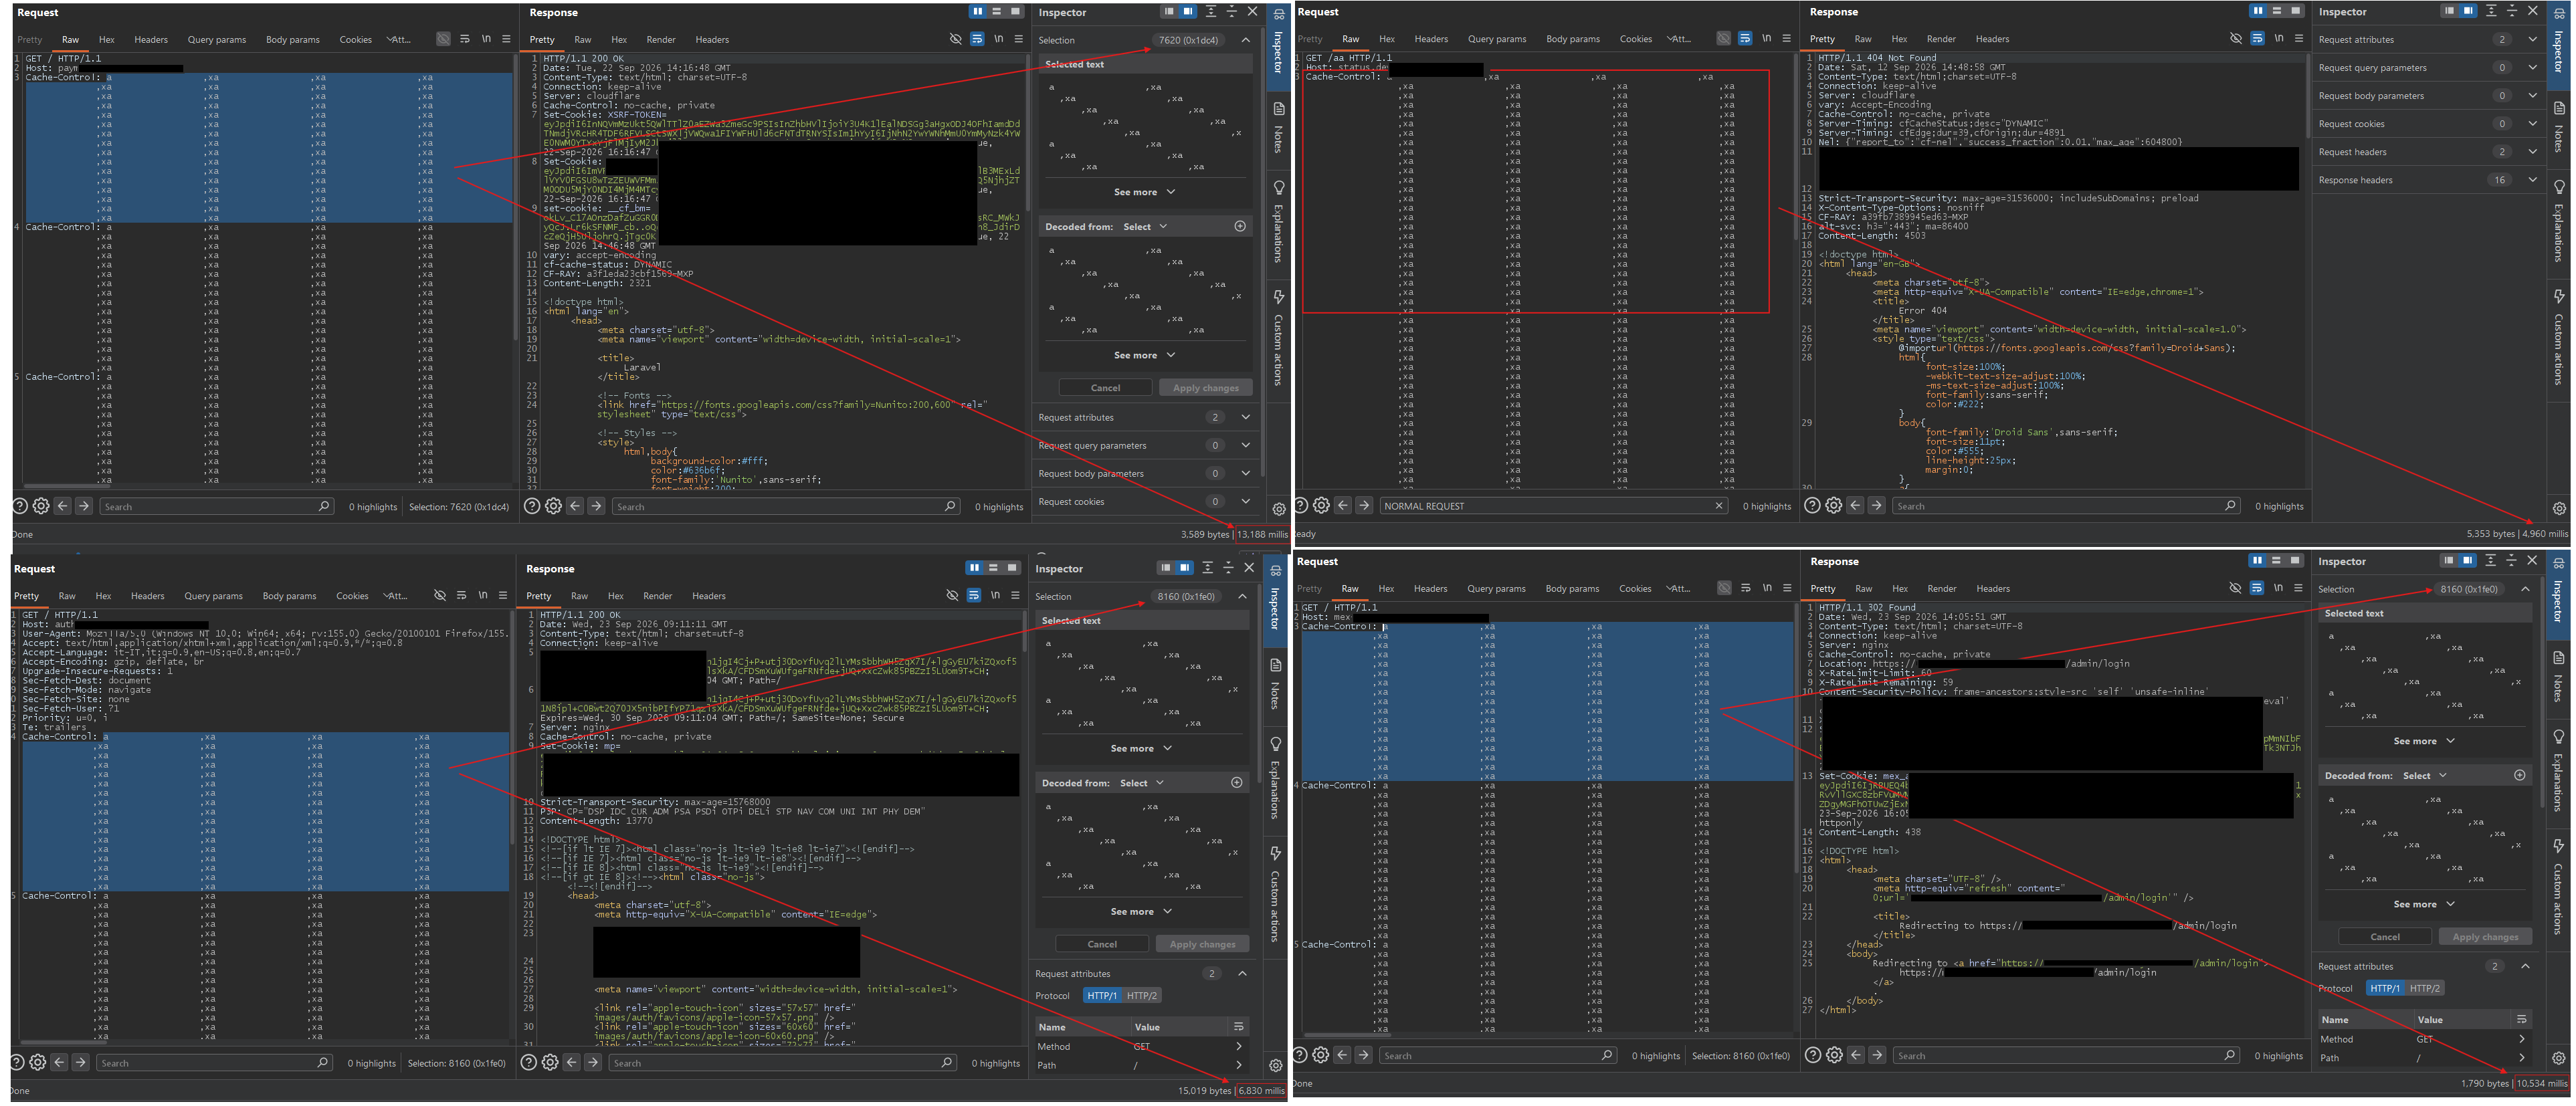The height and width of the screenshot is (1106, 2576).
Task: Click Apply changes in the 15,019 bytes window
Action: click(1202, 944)
